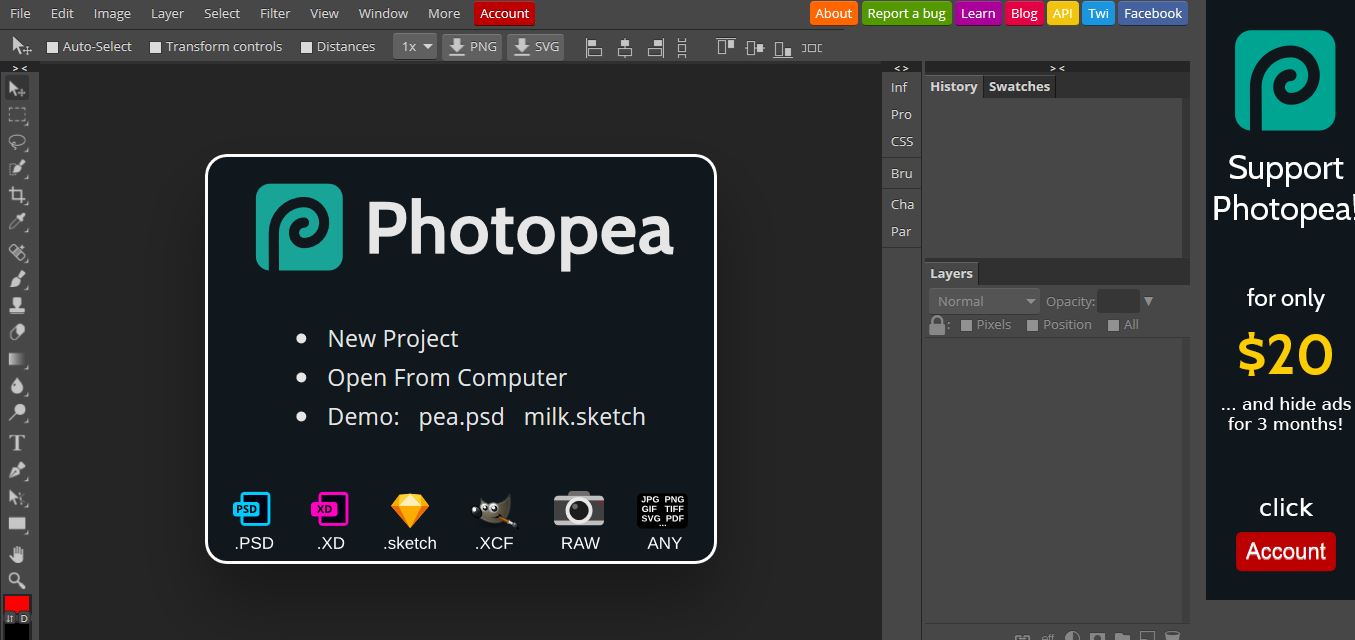Toggle the lock Position checkbox

[1033, 325]
